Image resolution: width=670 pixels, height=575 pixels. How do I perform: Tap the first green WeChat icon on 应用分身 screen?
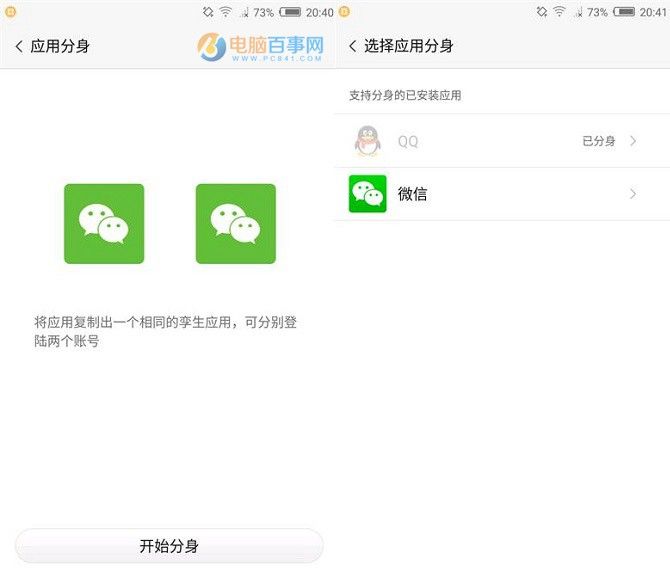point(104,224)
